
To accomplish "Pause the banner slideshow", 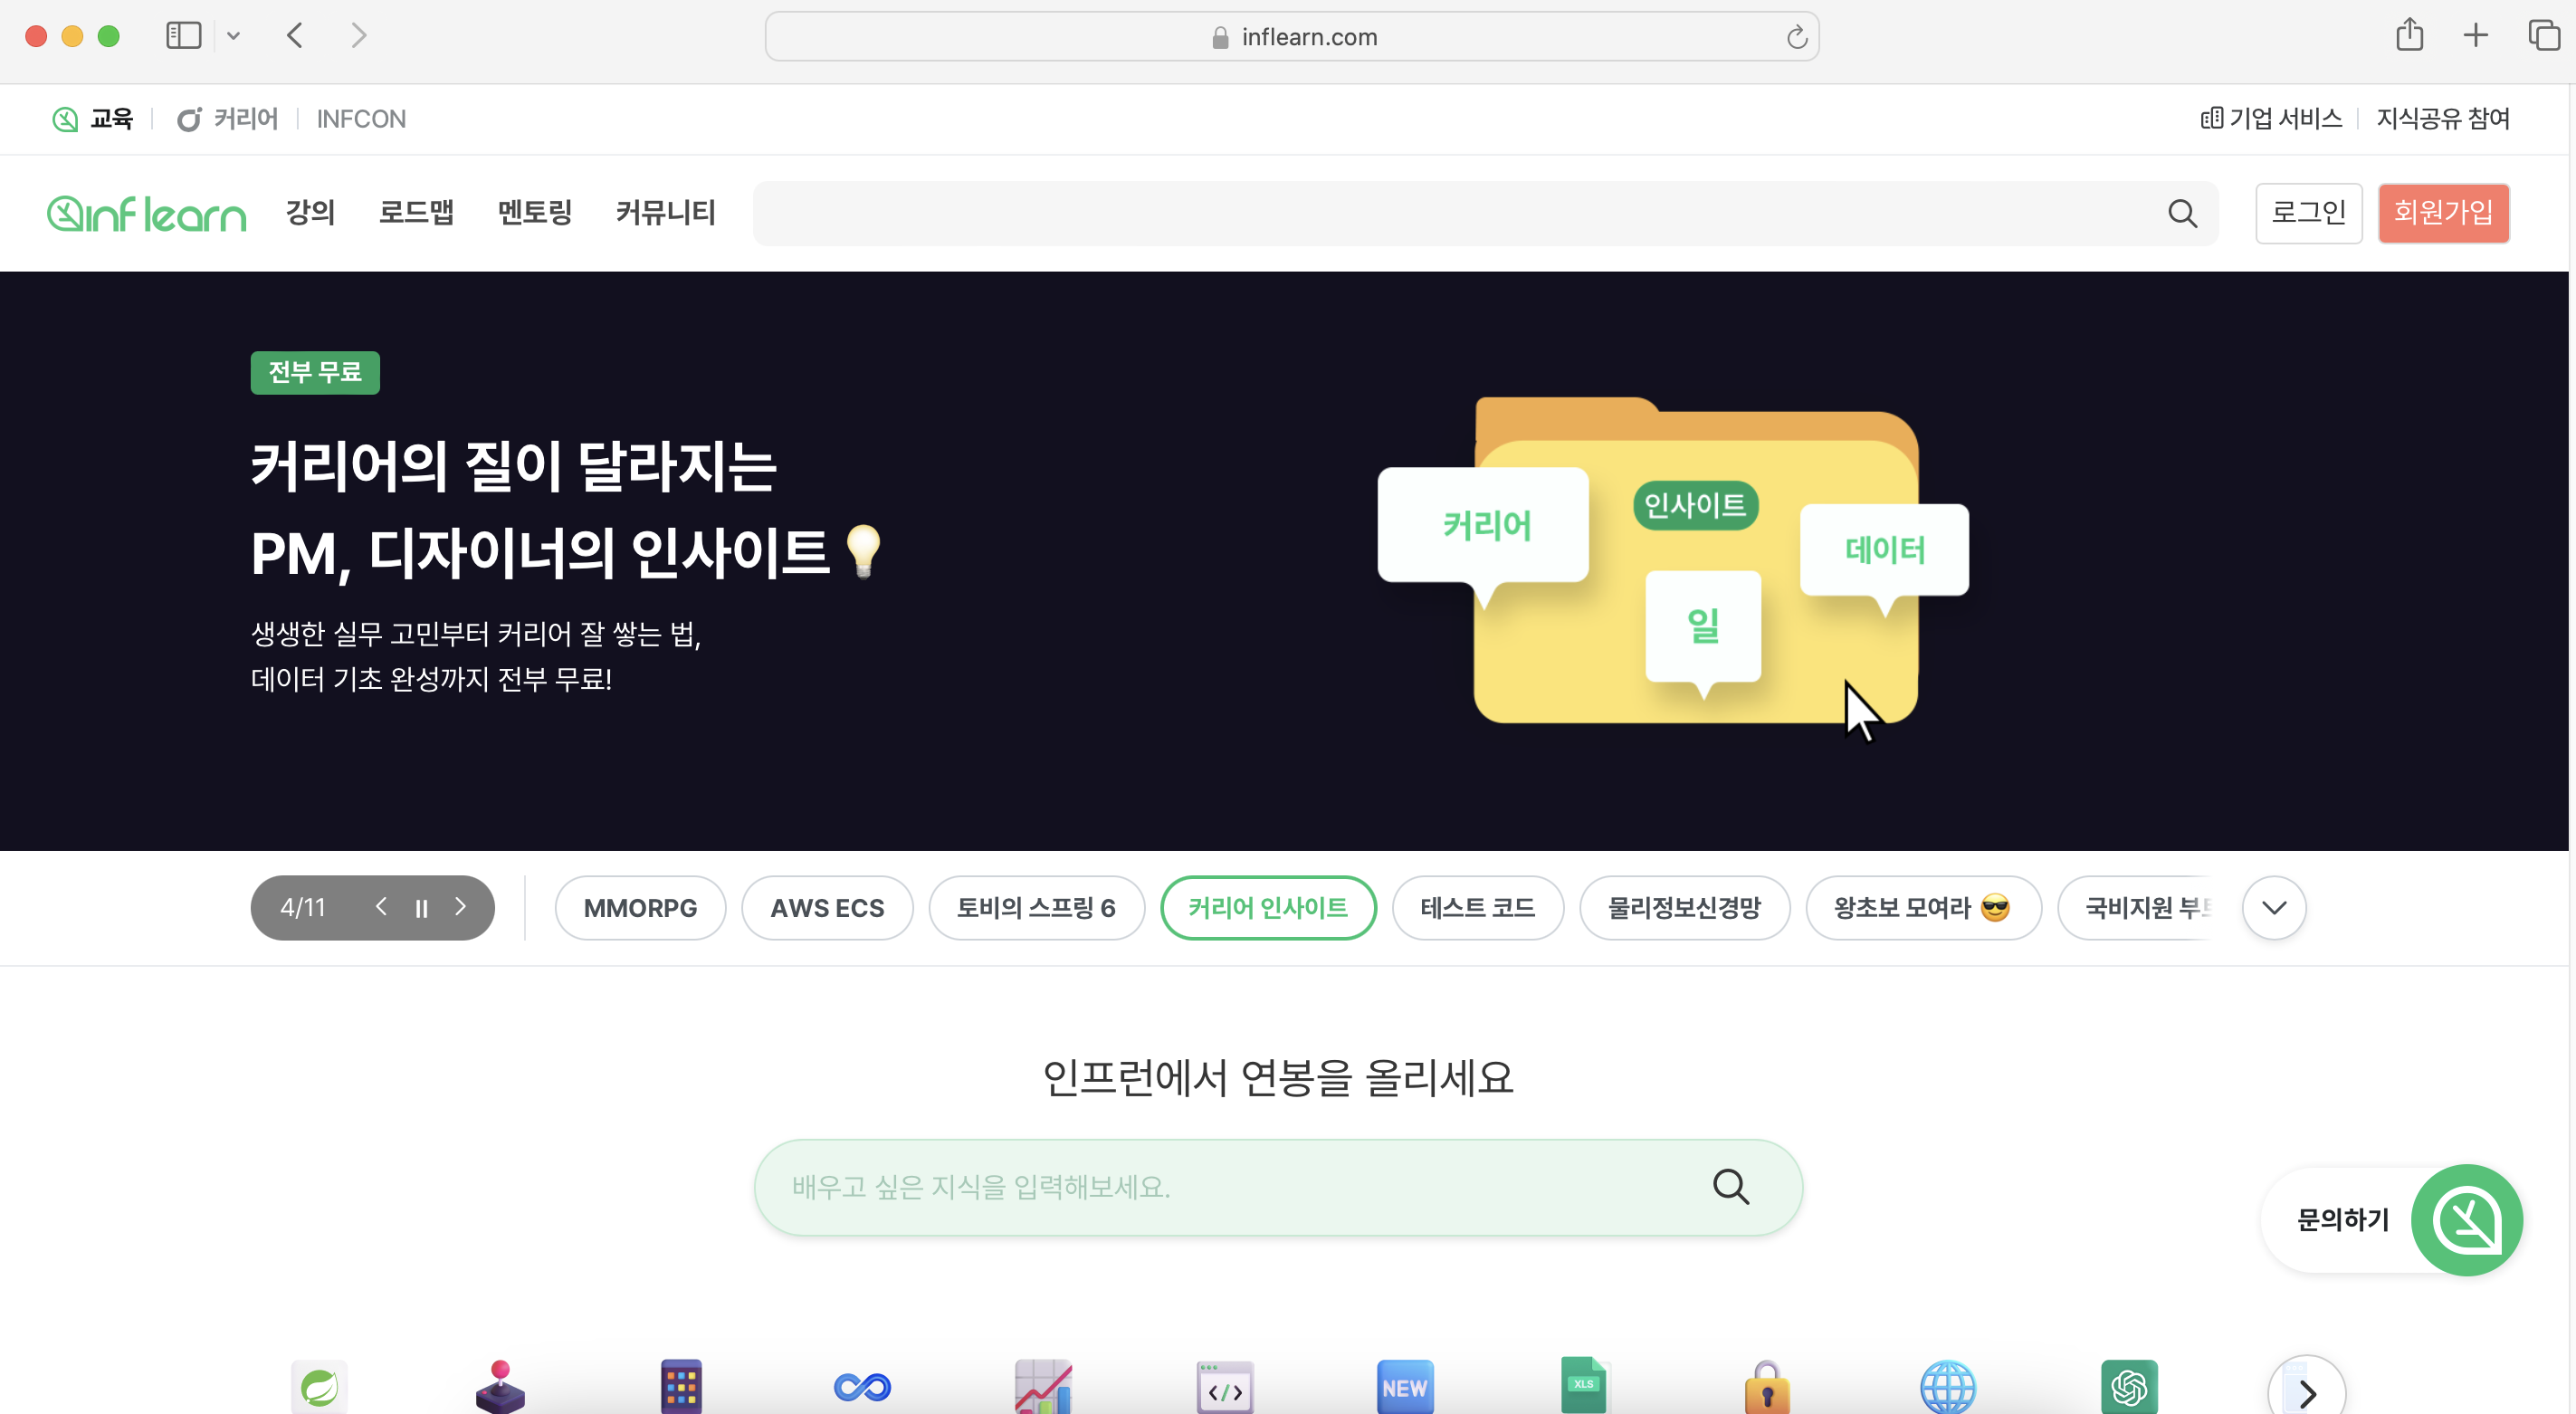I will click(x=421, y=908).
